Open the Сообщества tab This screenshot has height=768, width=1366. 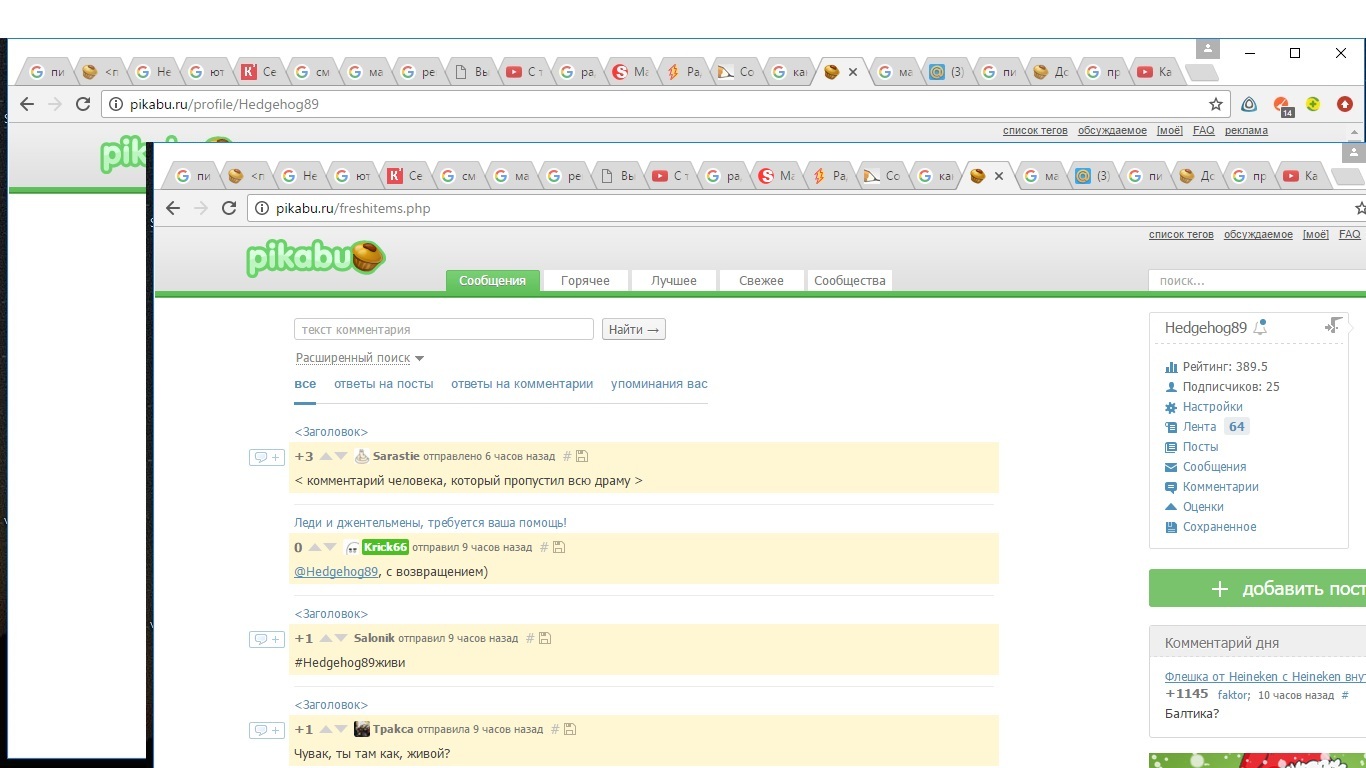pos(850,281)
